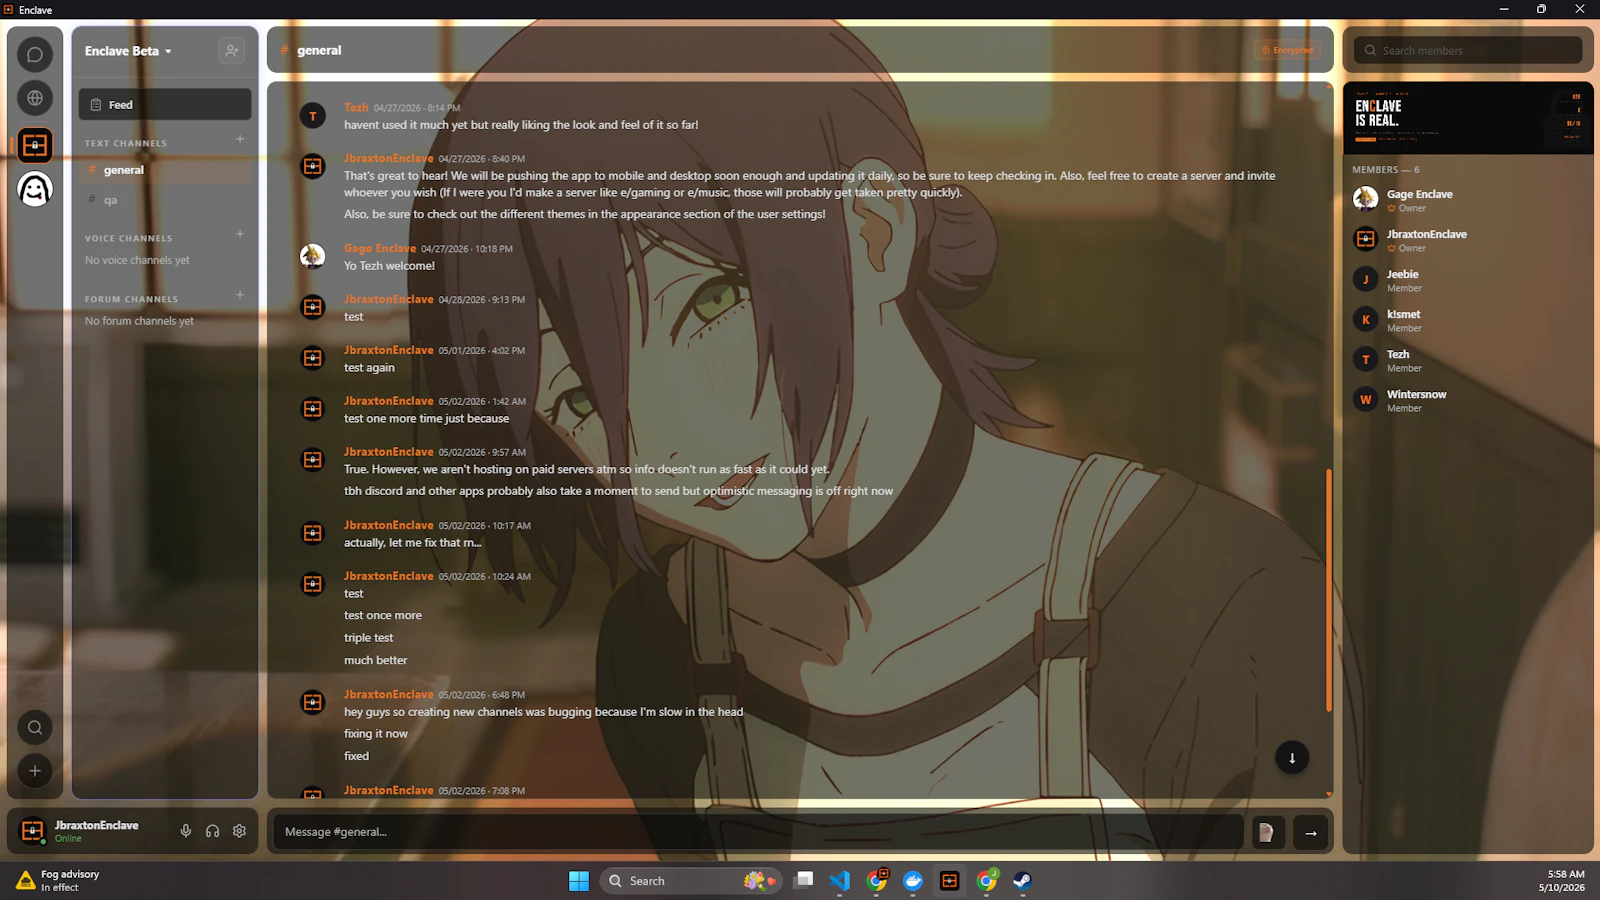The height and width of the screenshot is (900, 1600).
Task: Toggle microphone mute in the user panel
Action: click(x=186, y=831)
